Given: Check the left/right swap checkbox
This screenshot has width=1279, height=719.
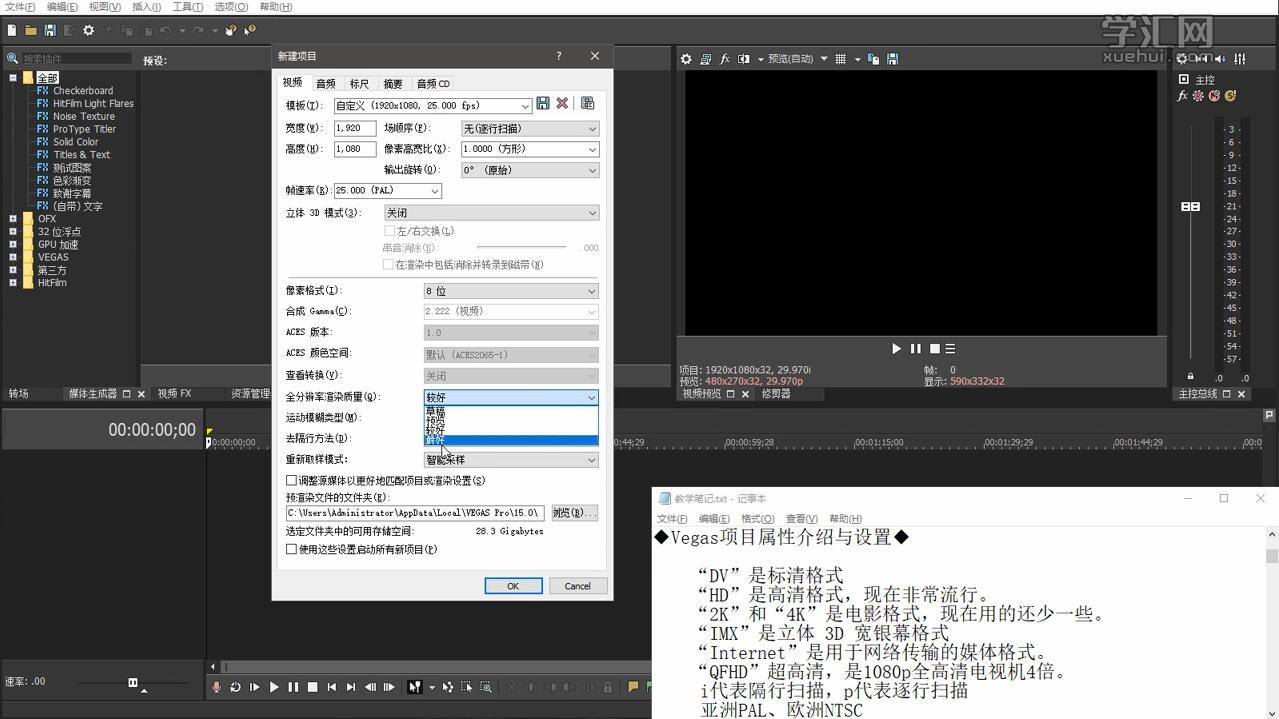Looking at the screenshot, I should pos(388,231).
